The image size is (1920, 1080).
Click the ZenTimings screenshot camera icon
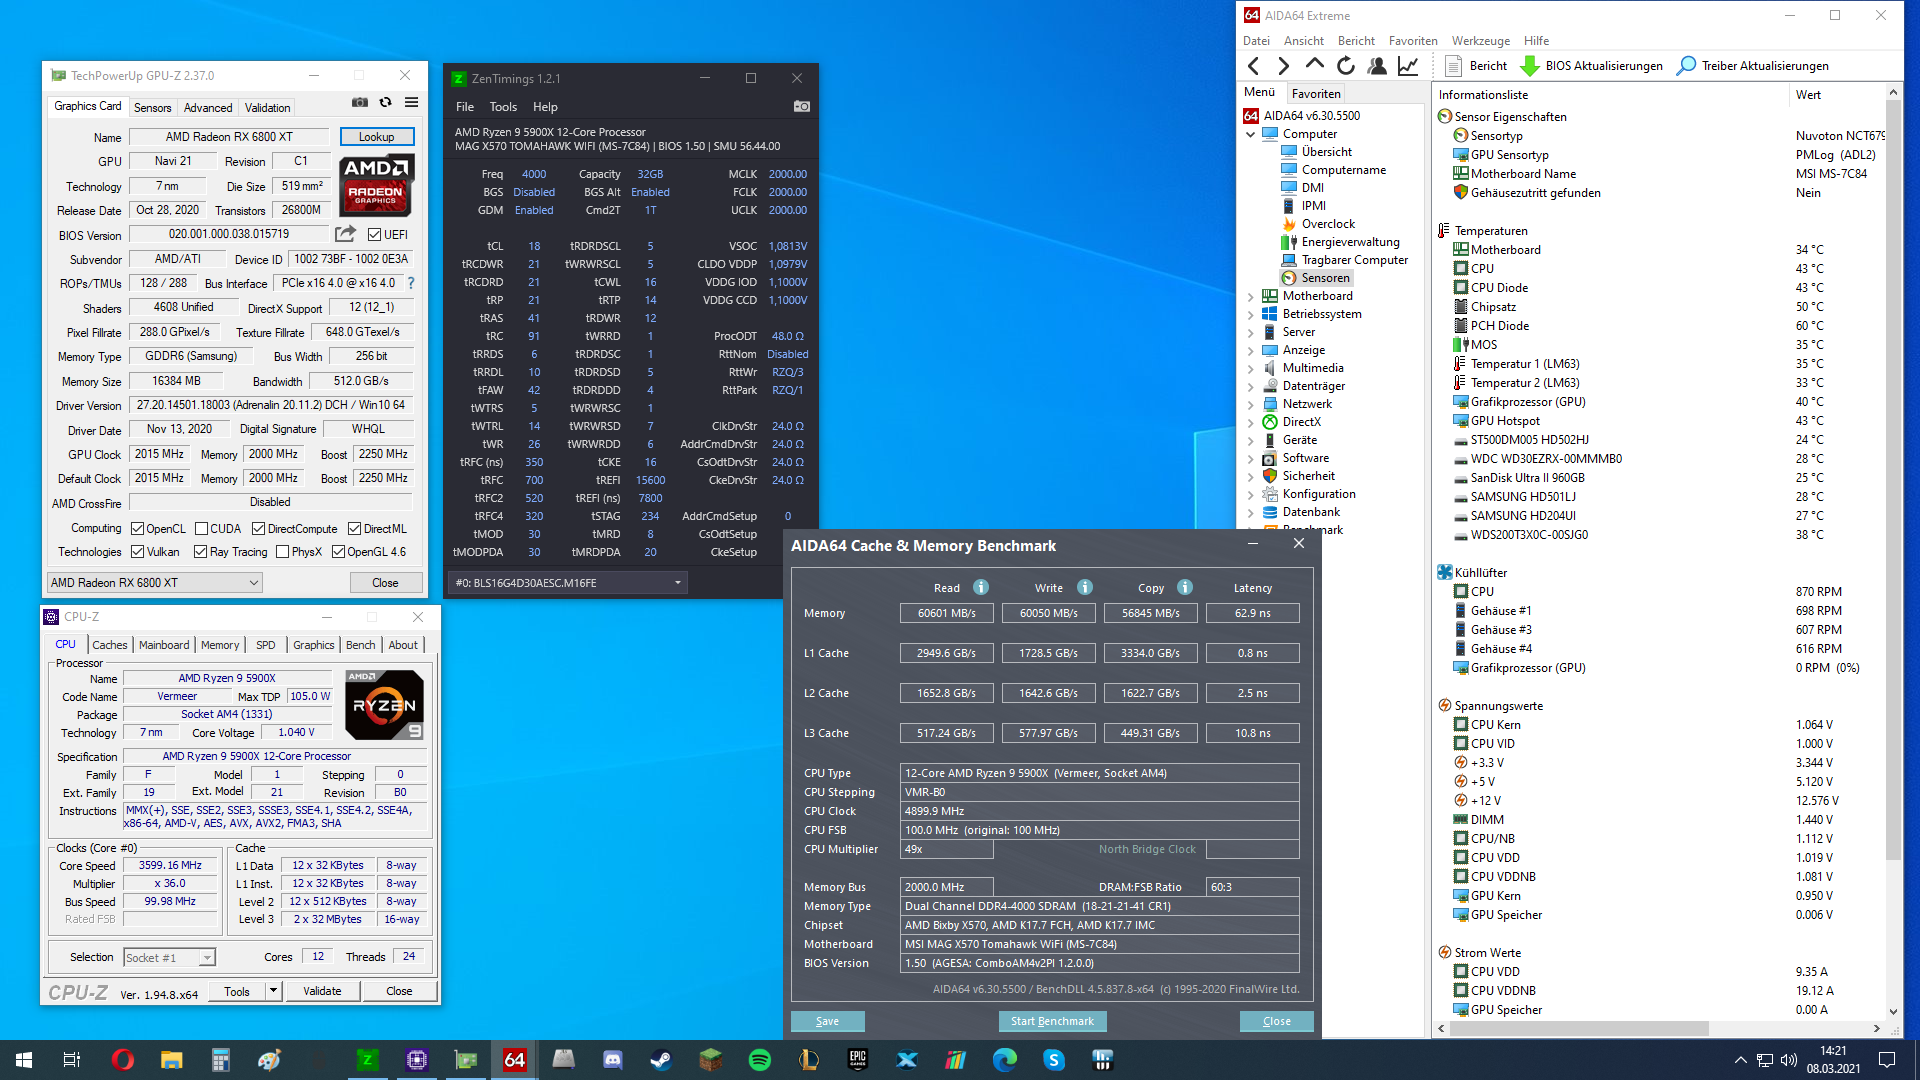coord(801,106)
